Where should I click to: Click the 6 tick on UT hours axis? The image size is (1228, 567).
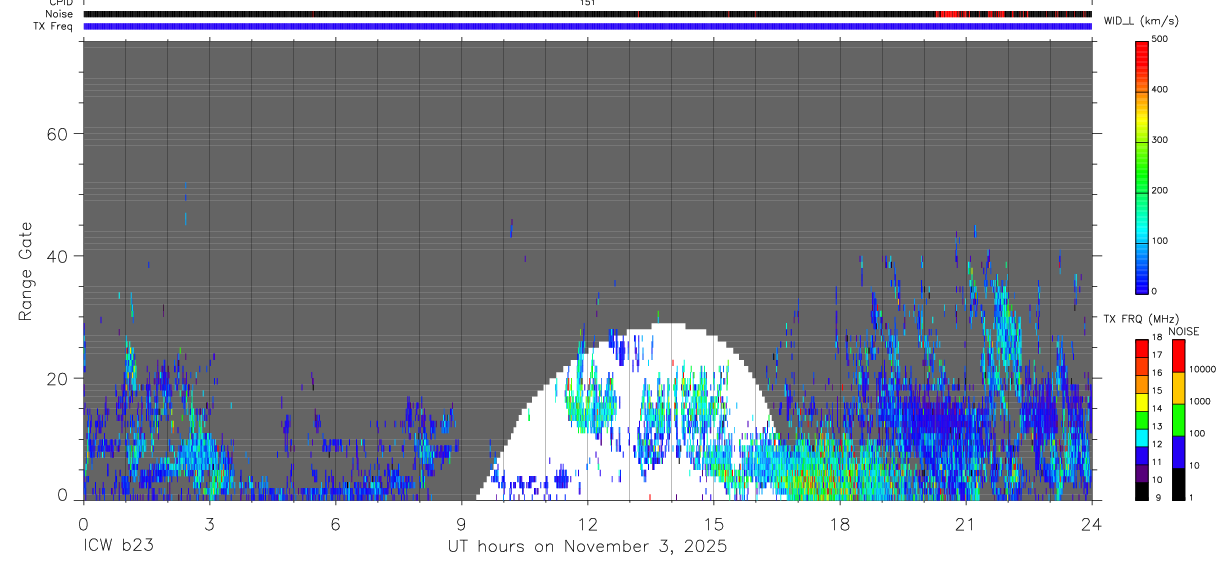pos(335,524)
